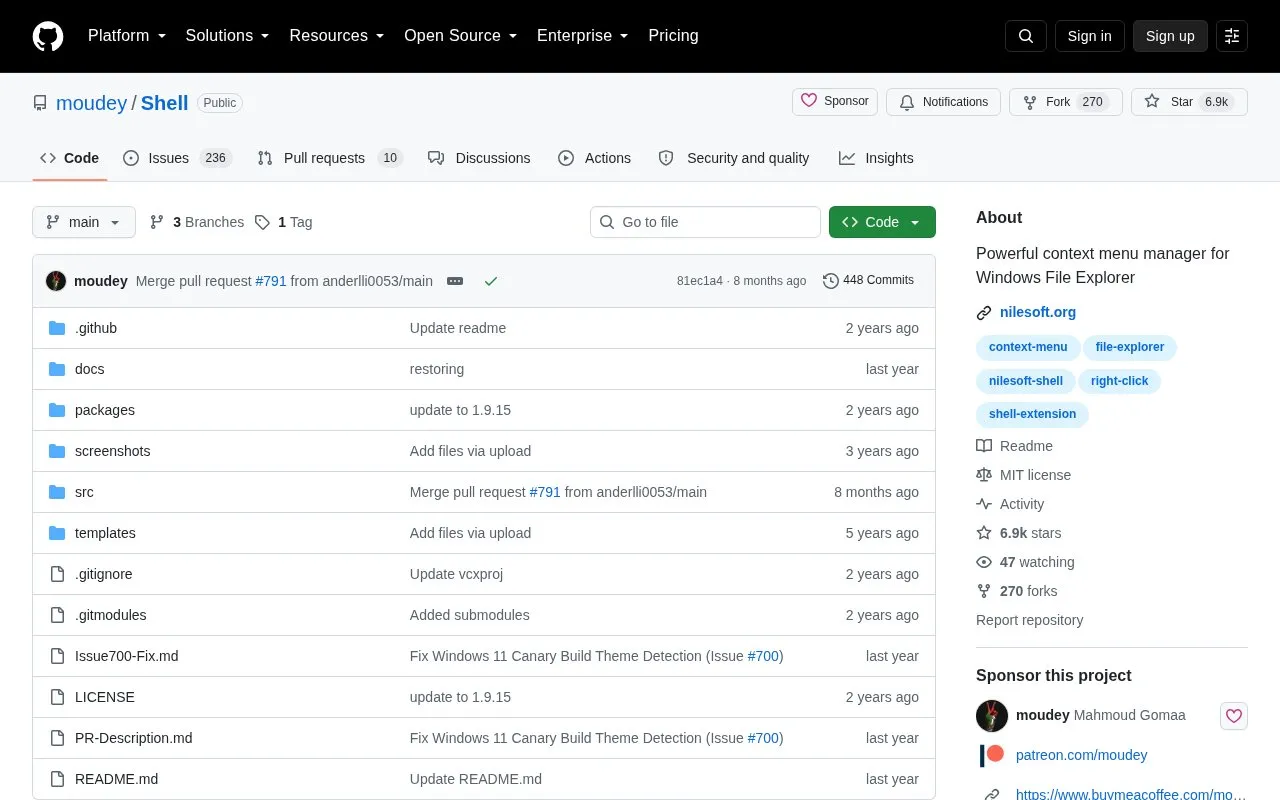Viewport: 1280px width, 800px height.
Task: Fork the Shell repository
Action: point(1066,102)
